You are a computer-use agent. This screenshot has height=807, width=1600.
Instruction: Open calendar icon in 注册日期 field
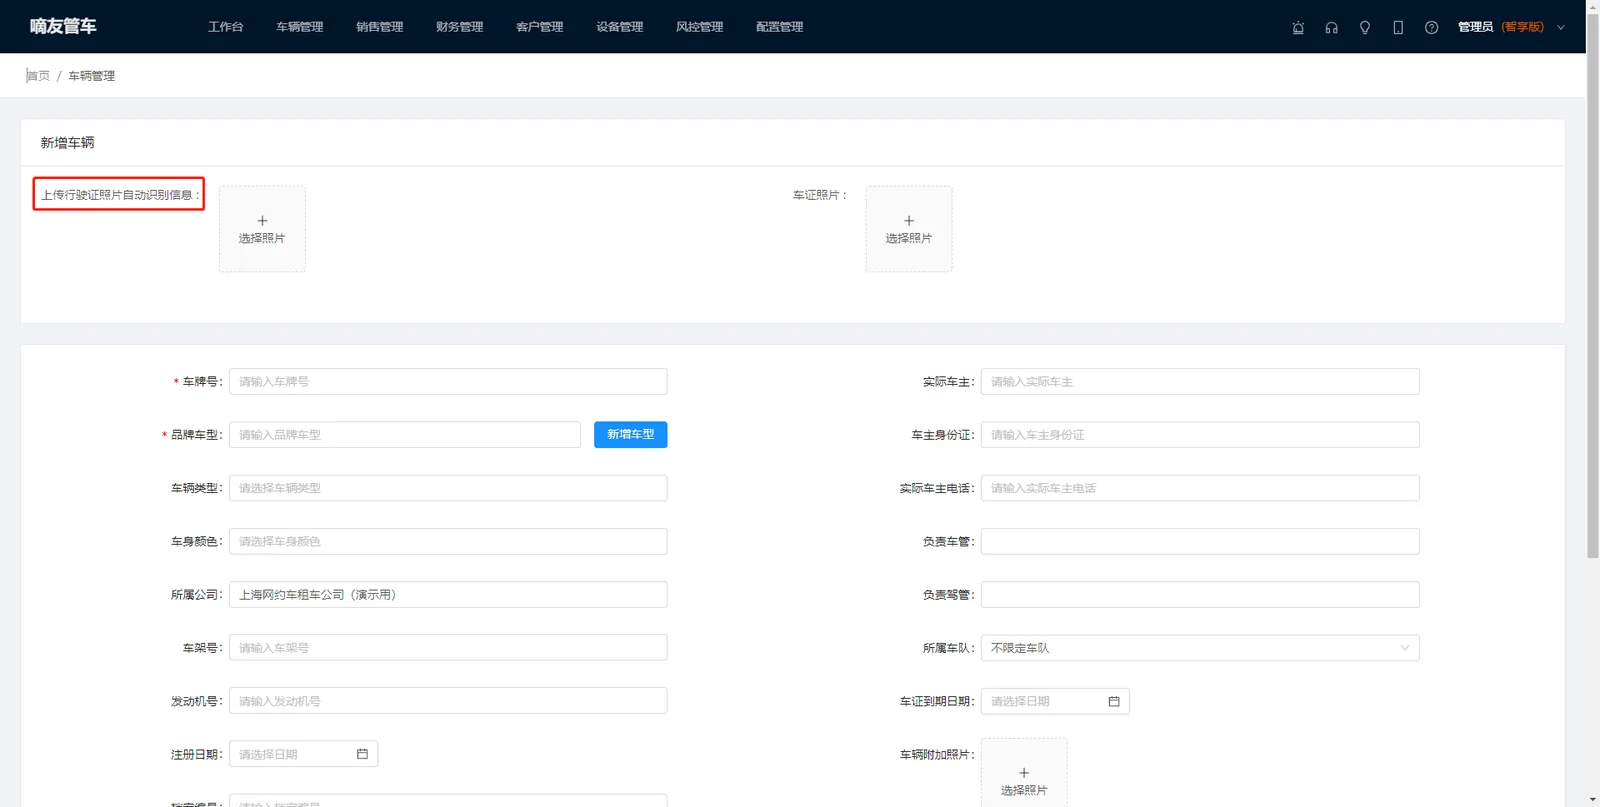point(362,754)
